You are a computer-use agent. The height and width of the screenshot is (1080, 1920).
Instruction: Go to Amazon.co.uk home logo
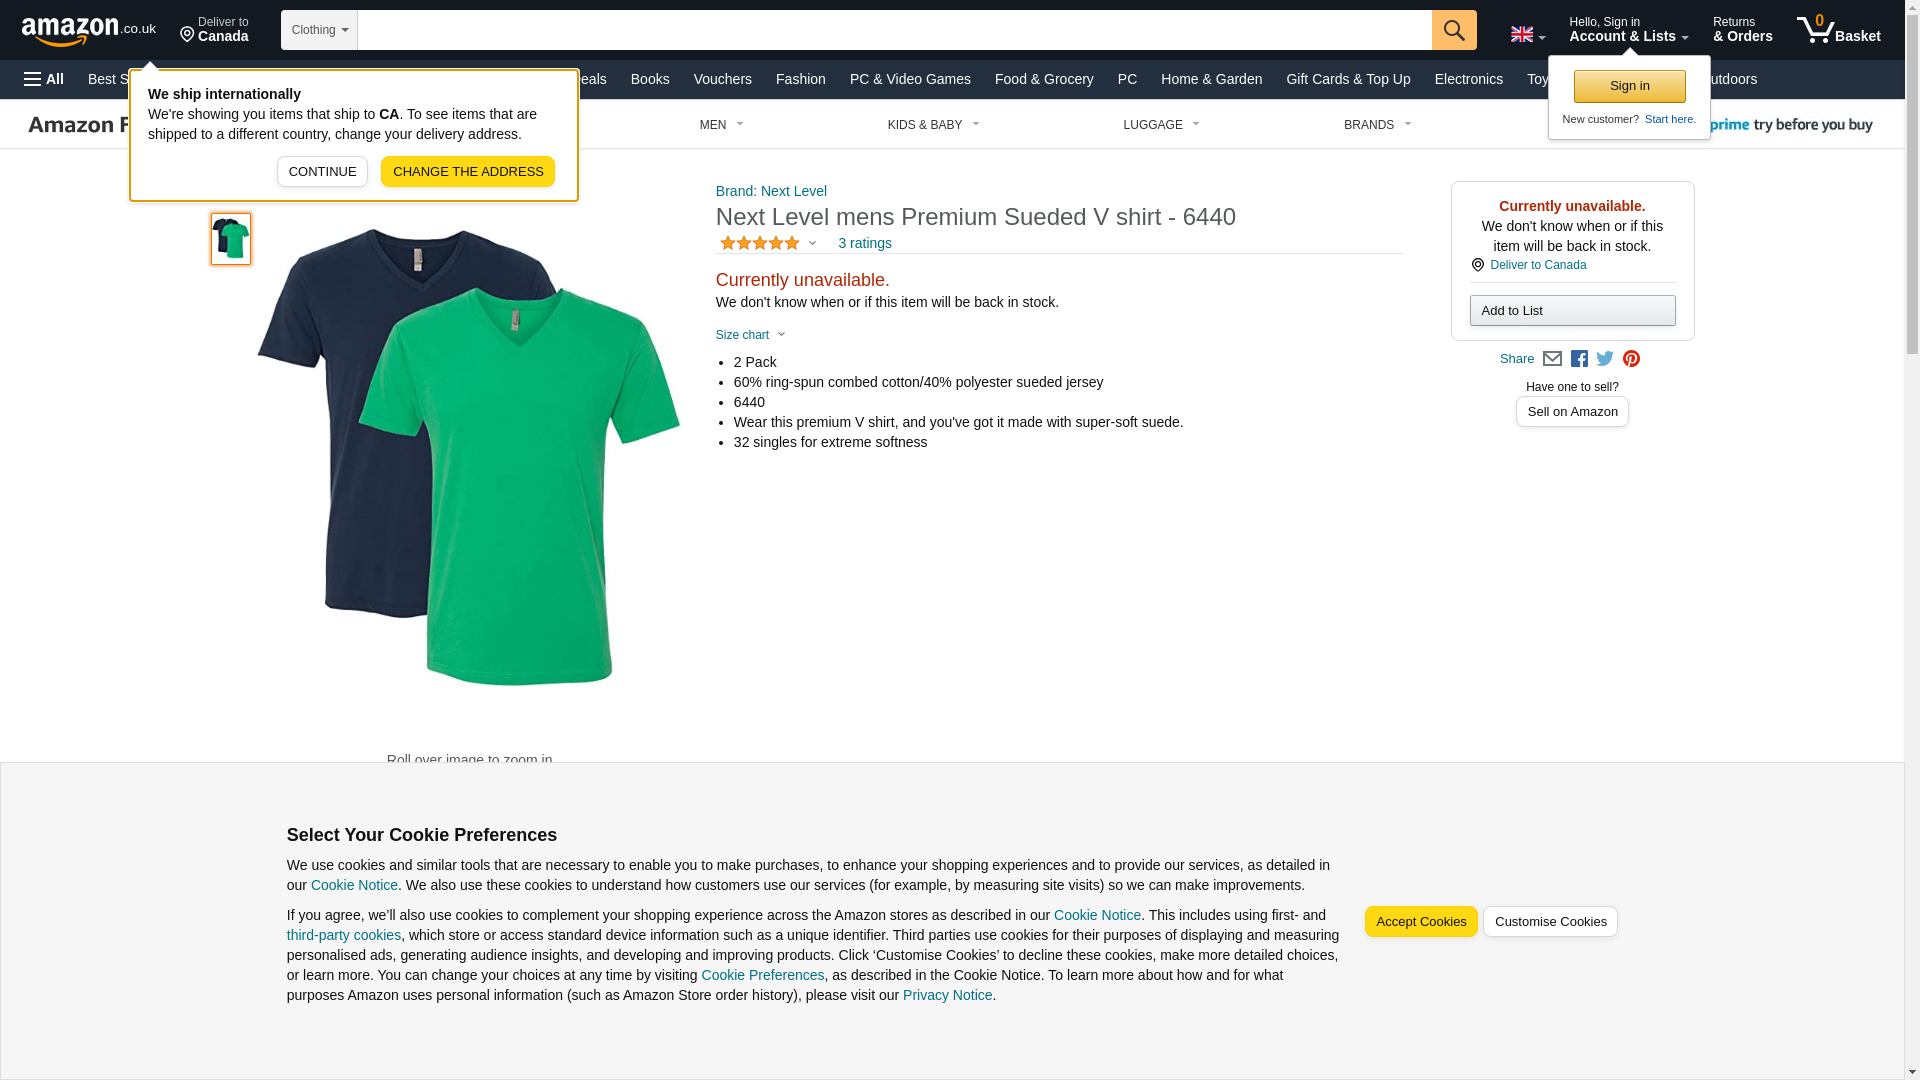click(88, 30)
